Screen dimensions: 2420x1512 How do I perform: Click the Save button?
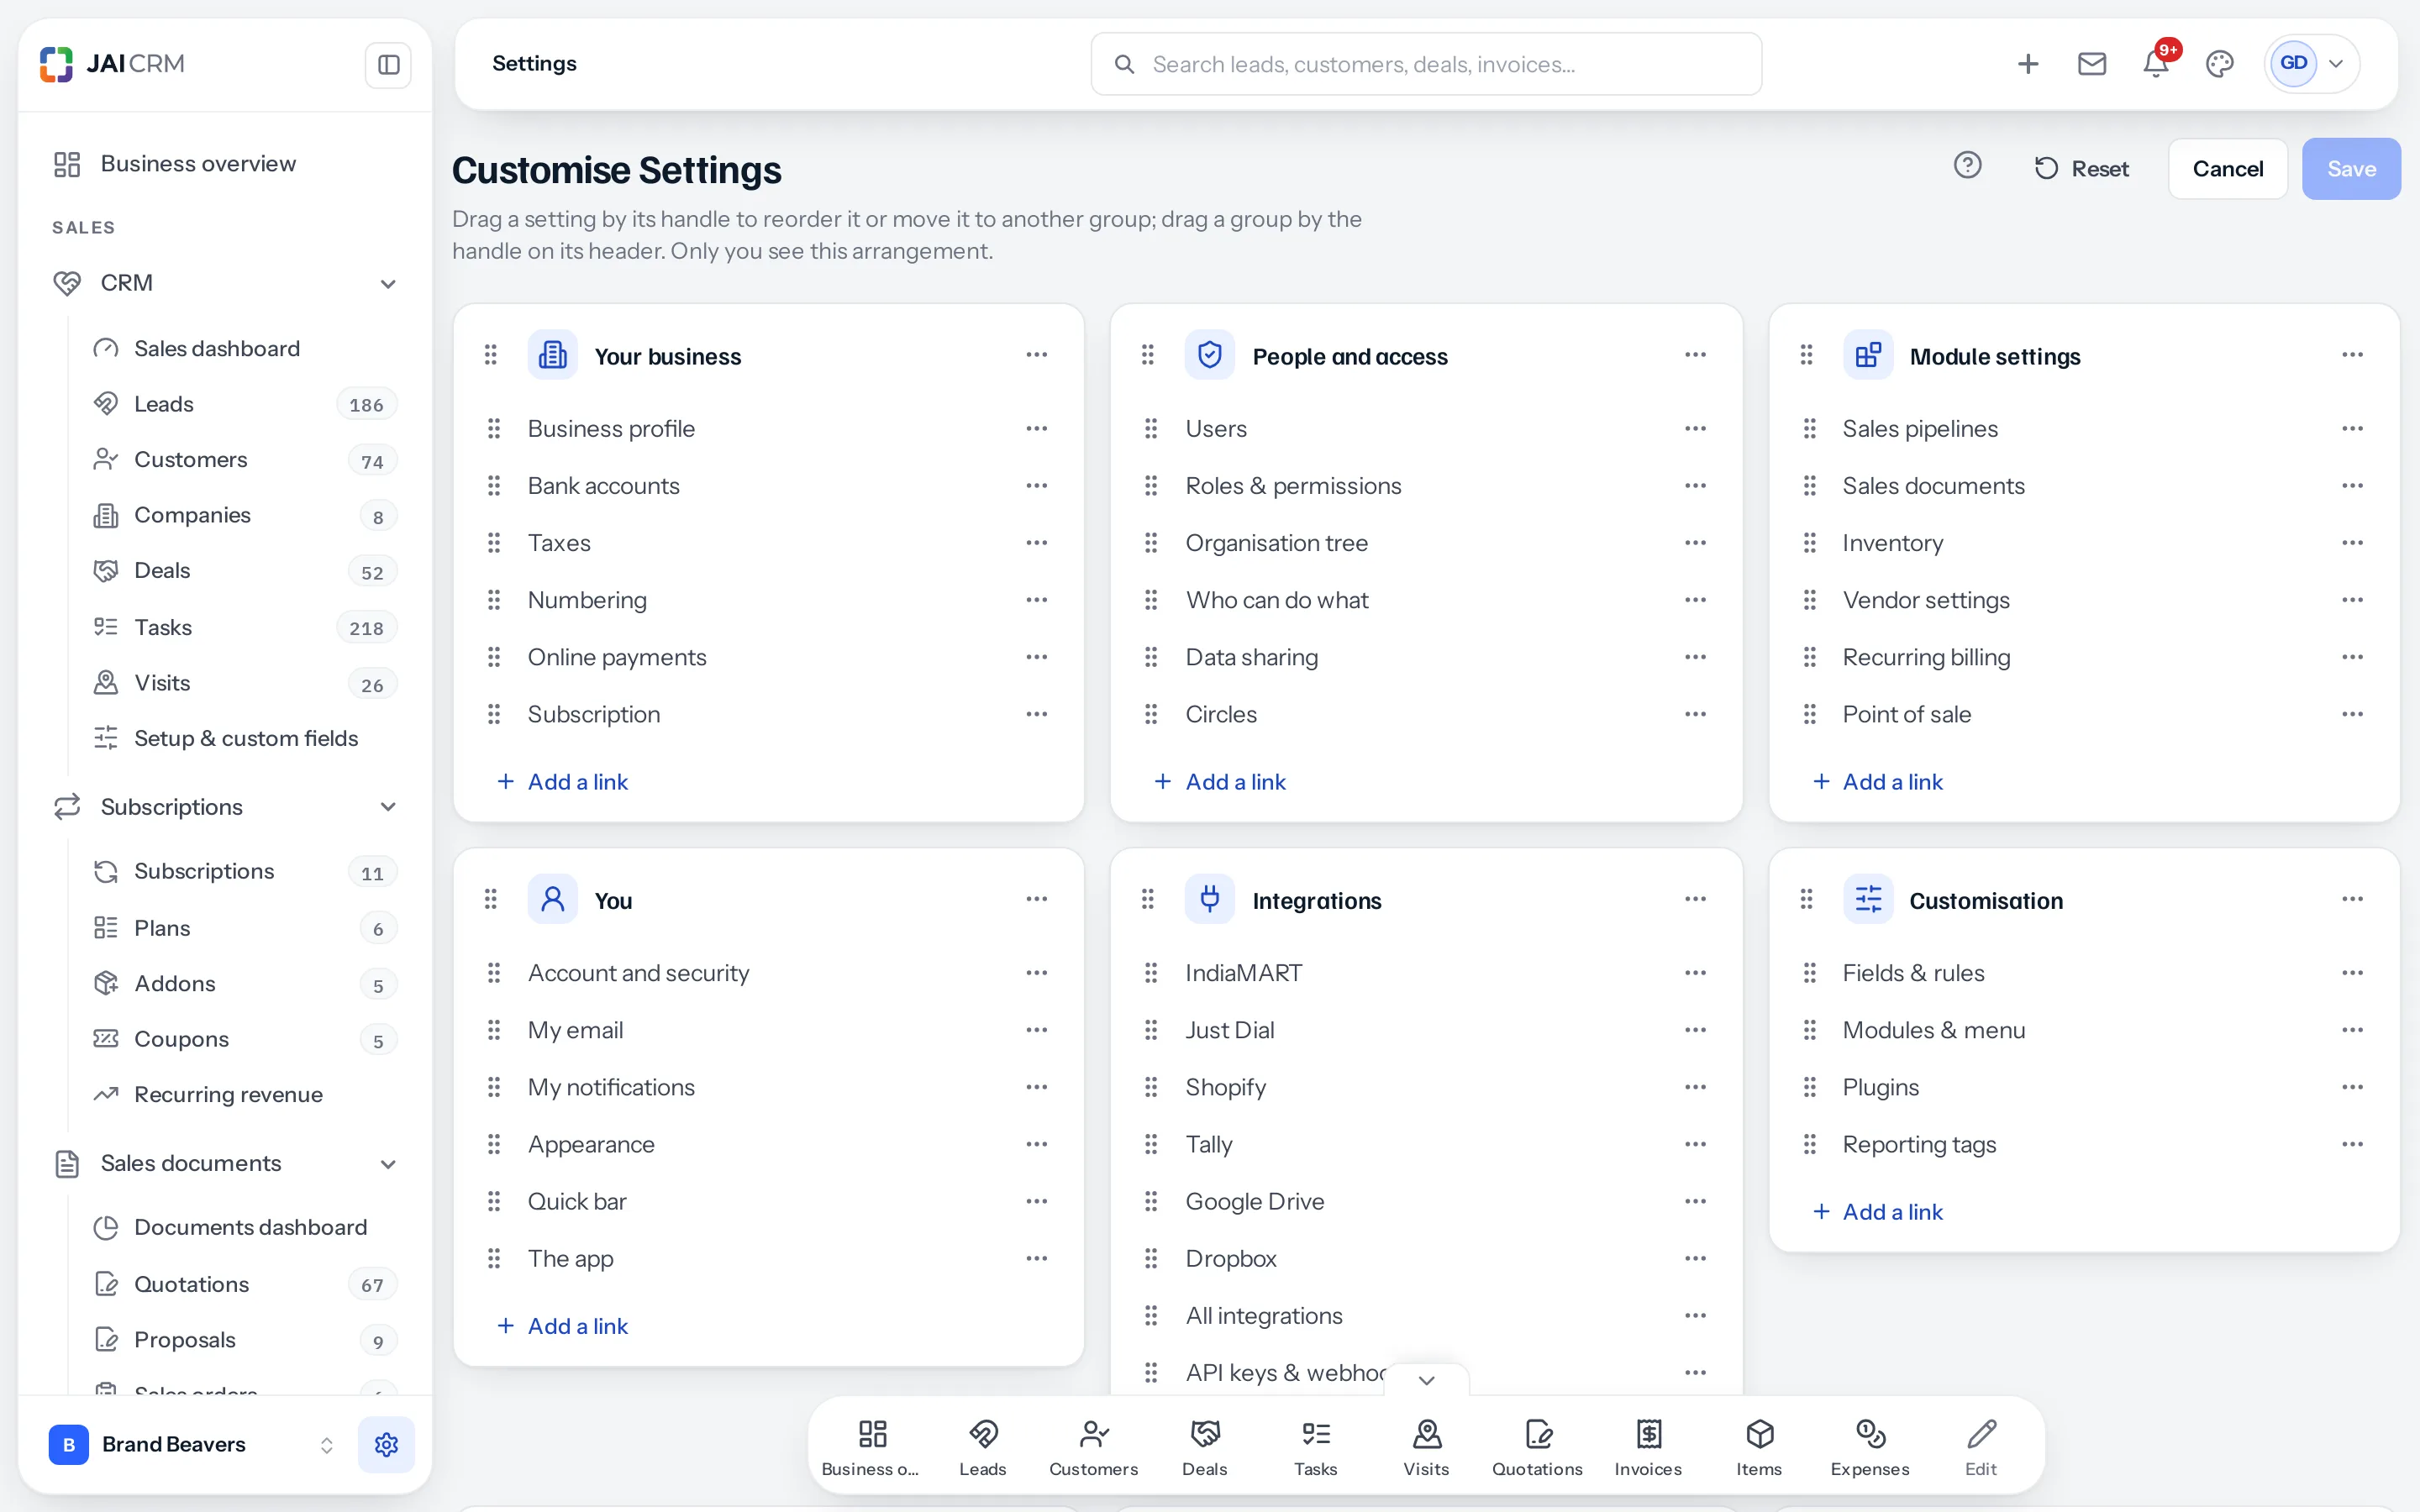coord(2351,169)
